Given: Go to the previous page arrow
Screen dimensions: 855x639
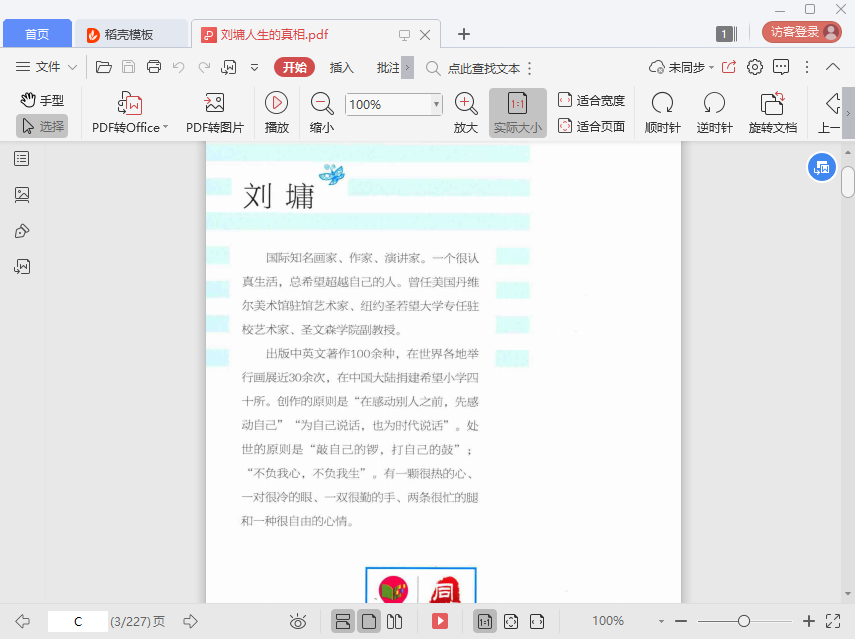Looking at the screenshot, I should [22, 621].
